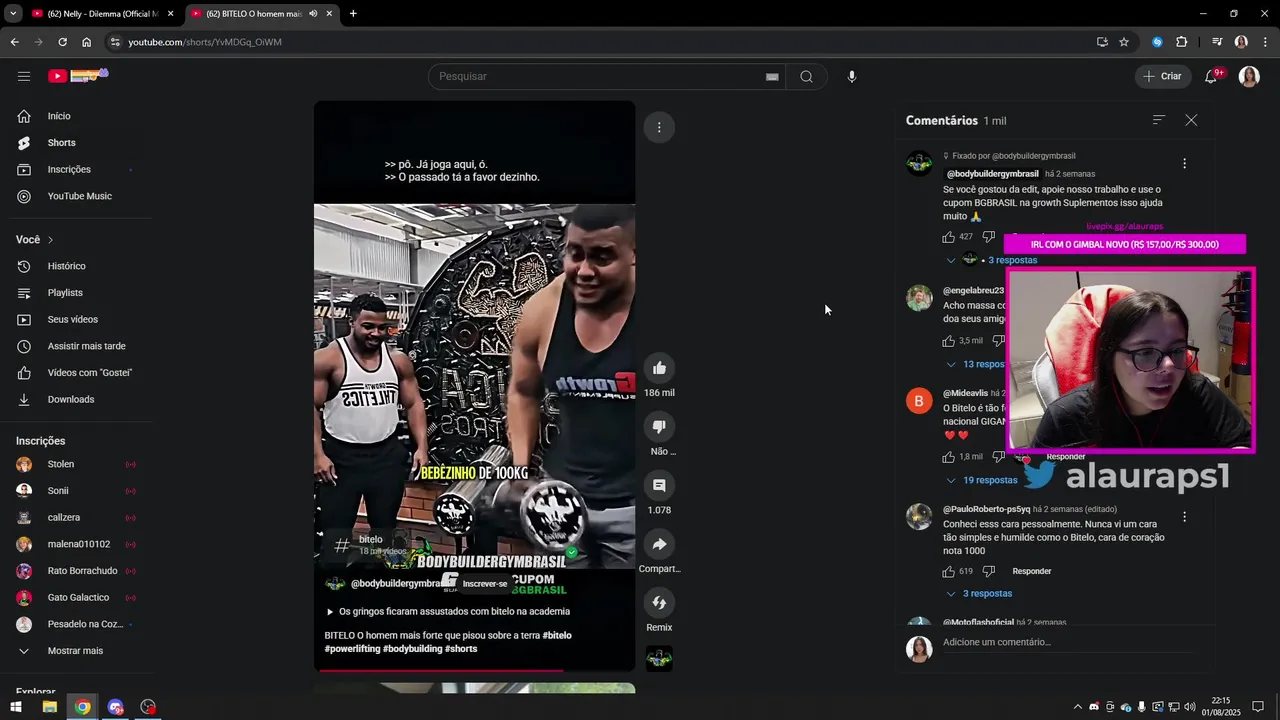Open the Short's three-dot options menu
Screen dimensions: 1280x720
[659, 127]
